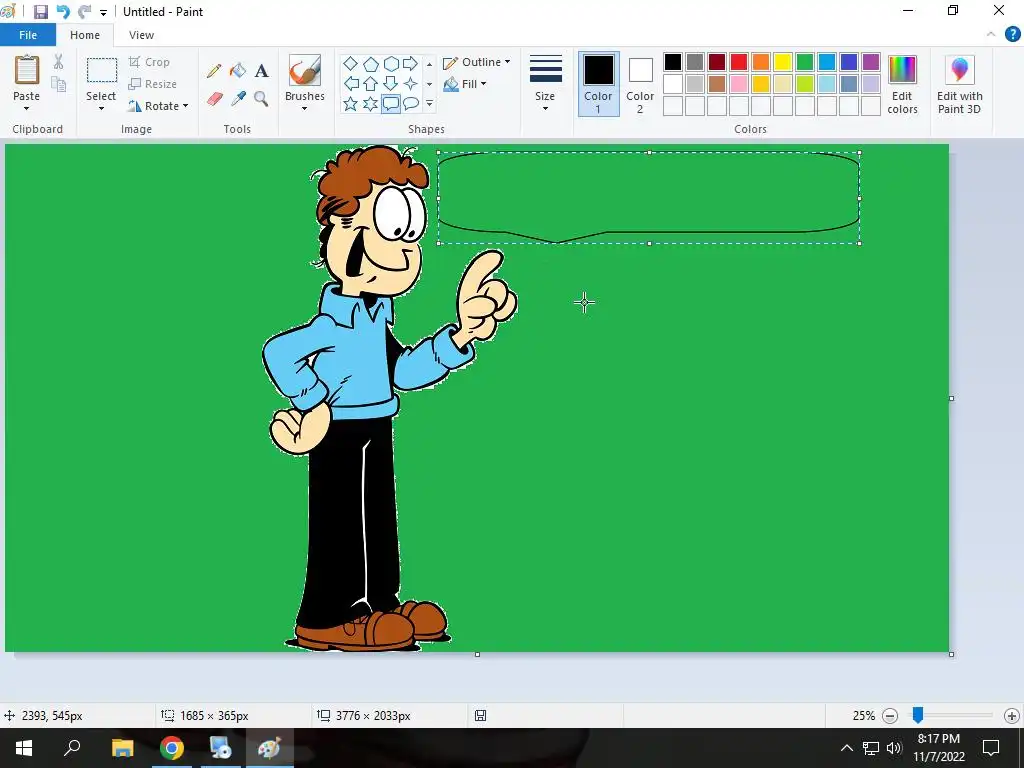This screenshot has height=768, width=1024.
Task: Open Chrome from the taskbar
Action: 172,748
